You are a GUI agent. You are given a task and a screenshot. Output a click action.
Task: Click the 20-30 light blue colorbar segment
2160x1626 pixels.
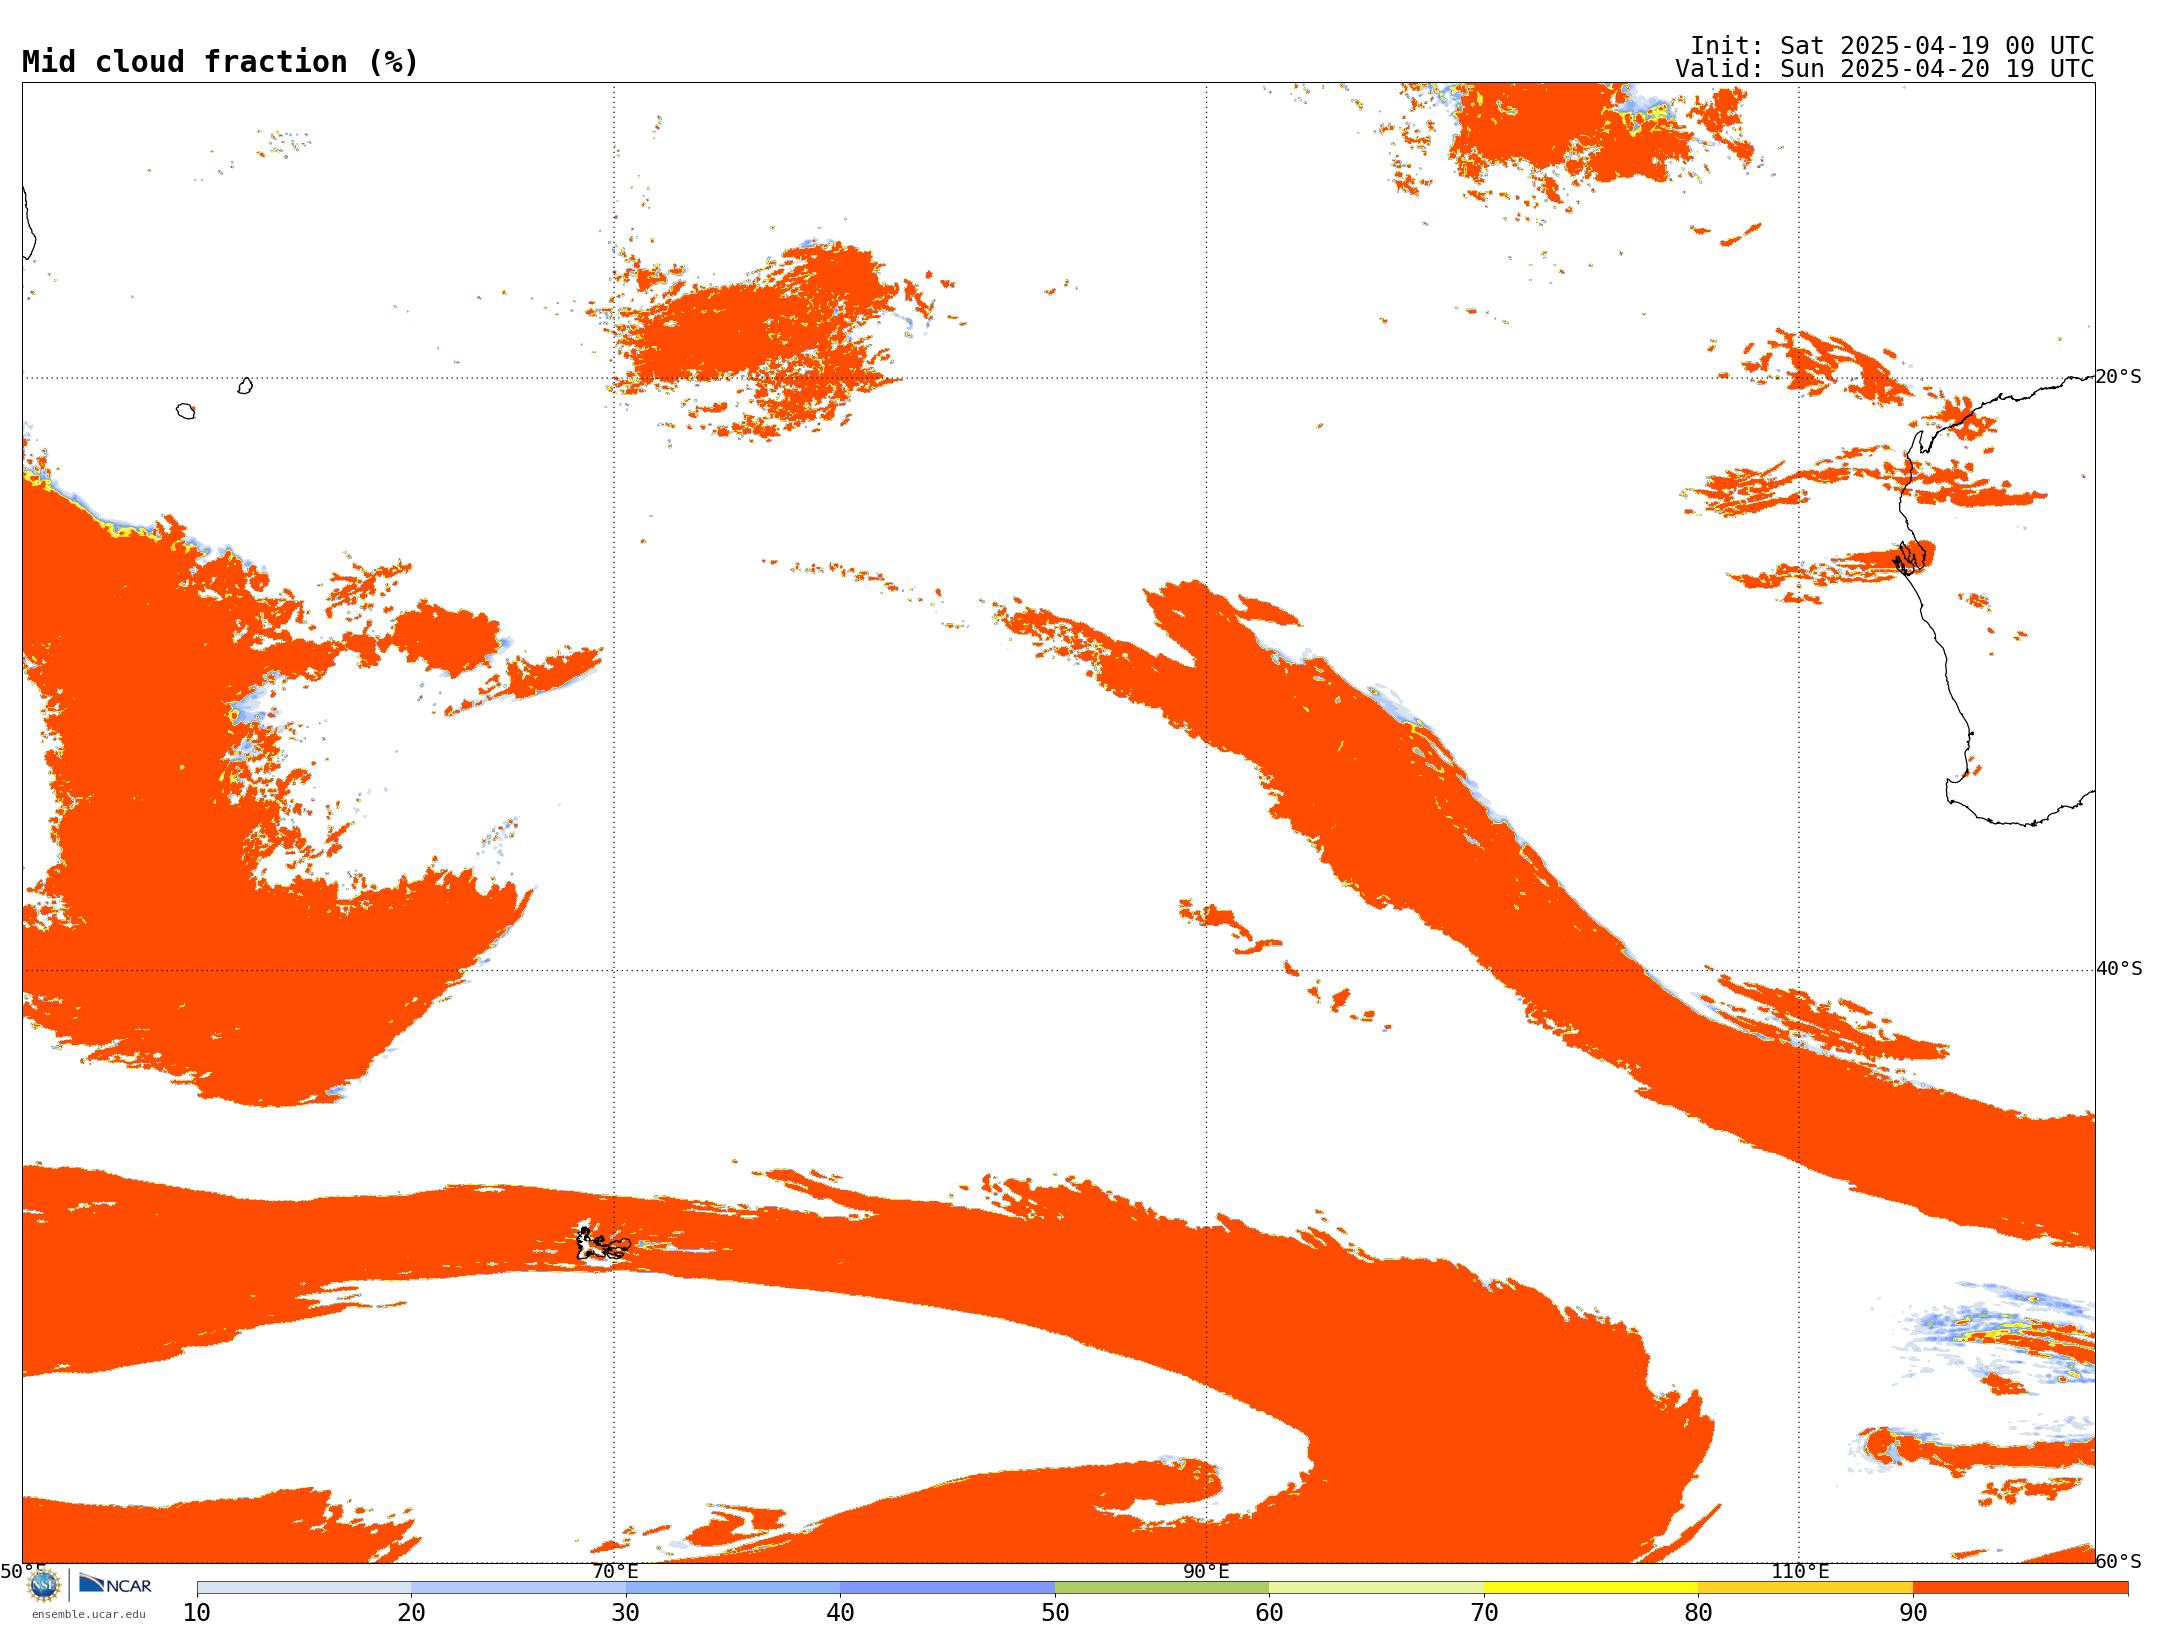518,1588
